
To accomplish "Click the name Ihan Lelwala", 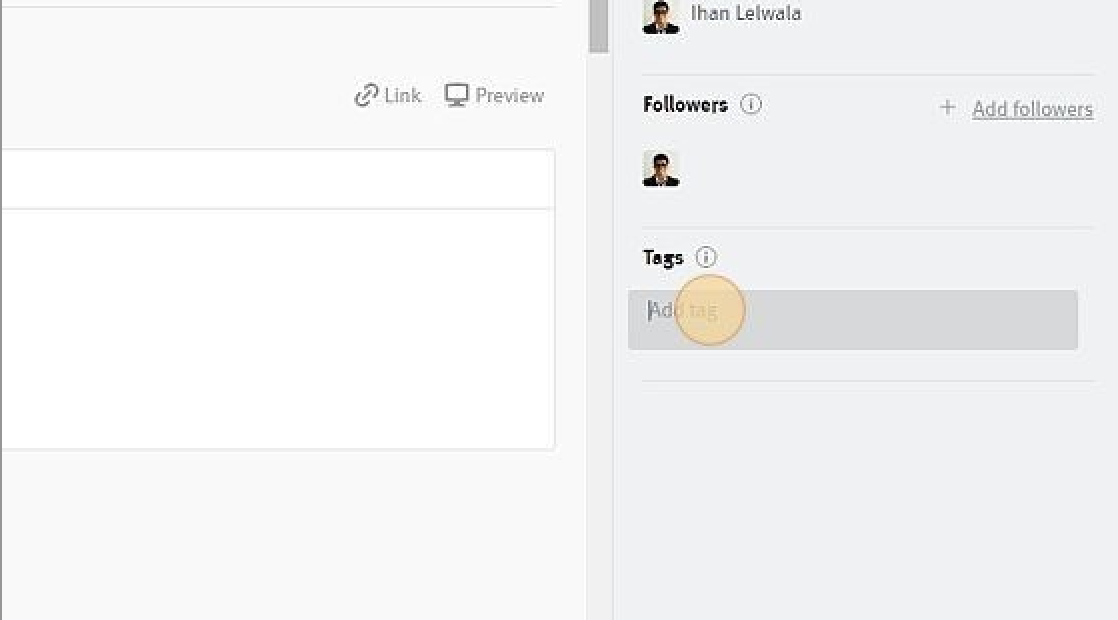I will (745, 14).
